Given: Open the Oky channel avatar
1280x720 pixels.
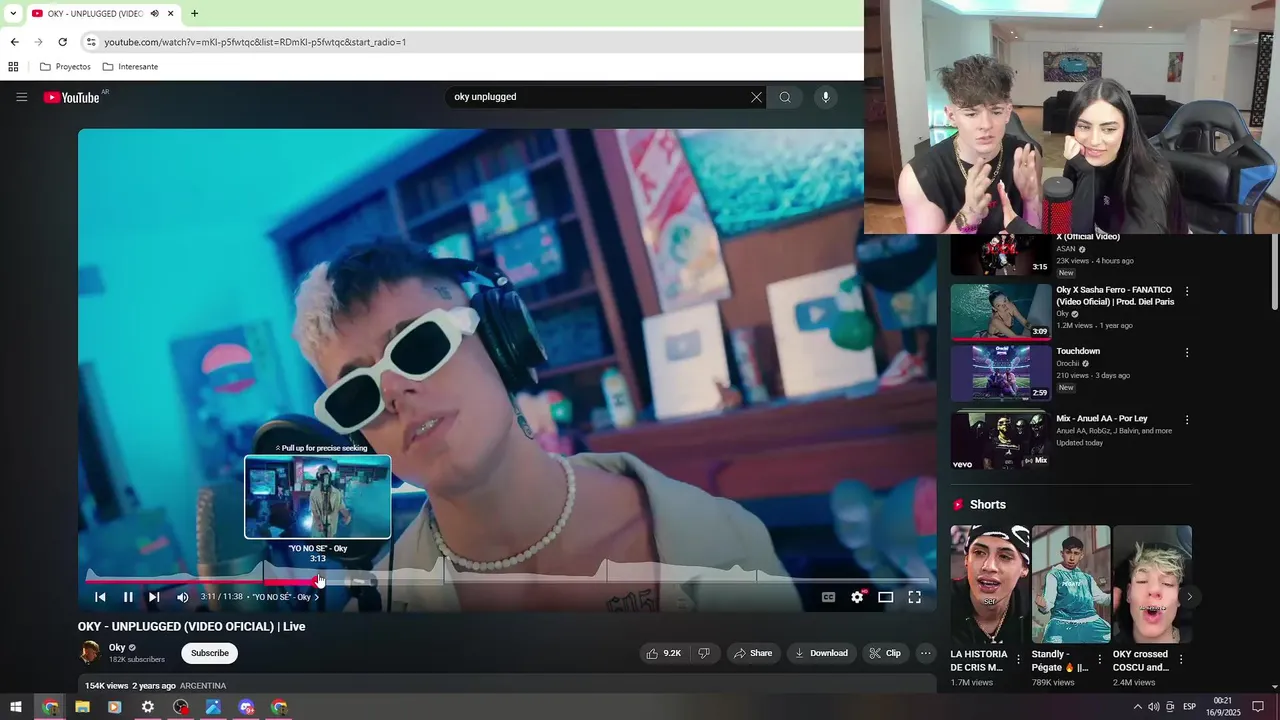Looking at the screenshot, I should (x=90, y=653).
